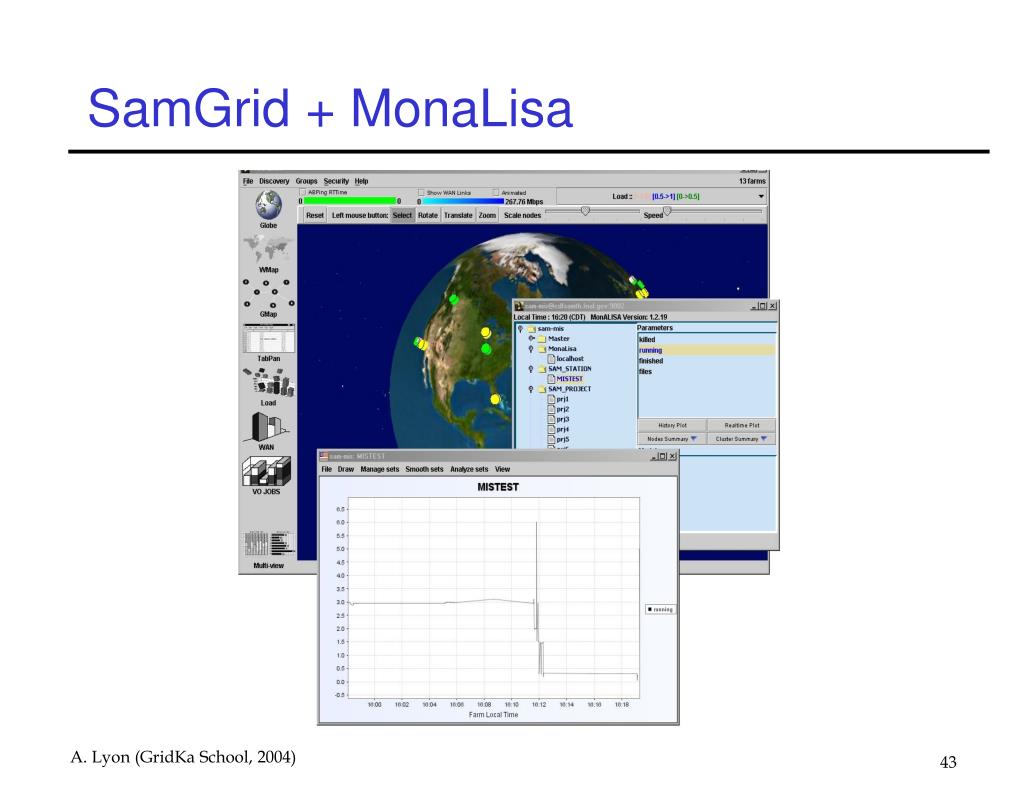
Task: Open Analyze sets menu in MISTEST window
Action: pos(469,469)
